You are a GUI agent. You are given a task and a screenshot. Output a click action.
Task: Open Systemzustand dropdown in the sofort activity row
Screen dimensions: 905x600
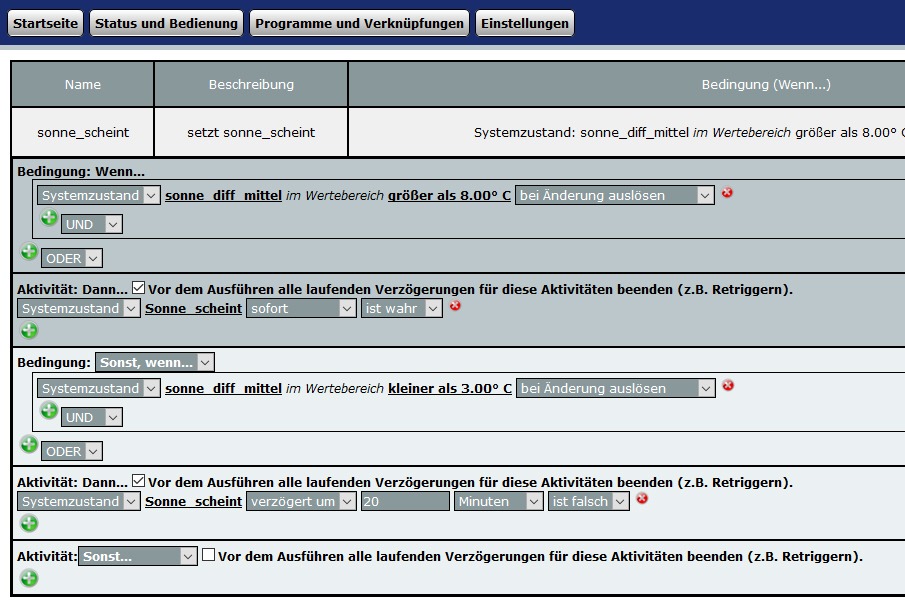(x=78, y=308)
